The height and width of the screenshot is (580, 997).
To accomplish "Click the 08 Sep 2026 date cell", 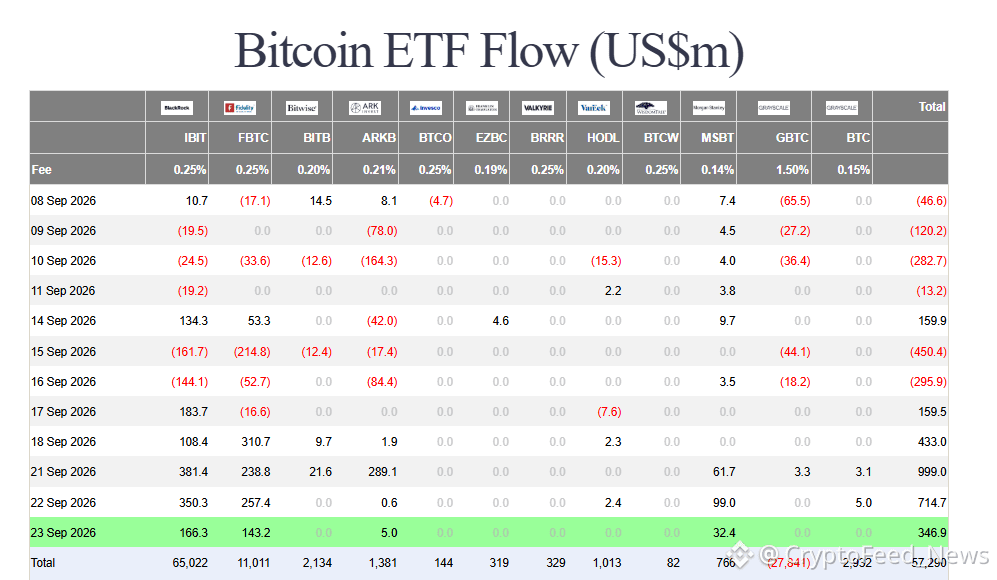I will (x=64, y=201).
